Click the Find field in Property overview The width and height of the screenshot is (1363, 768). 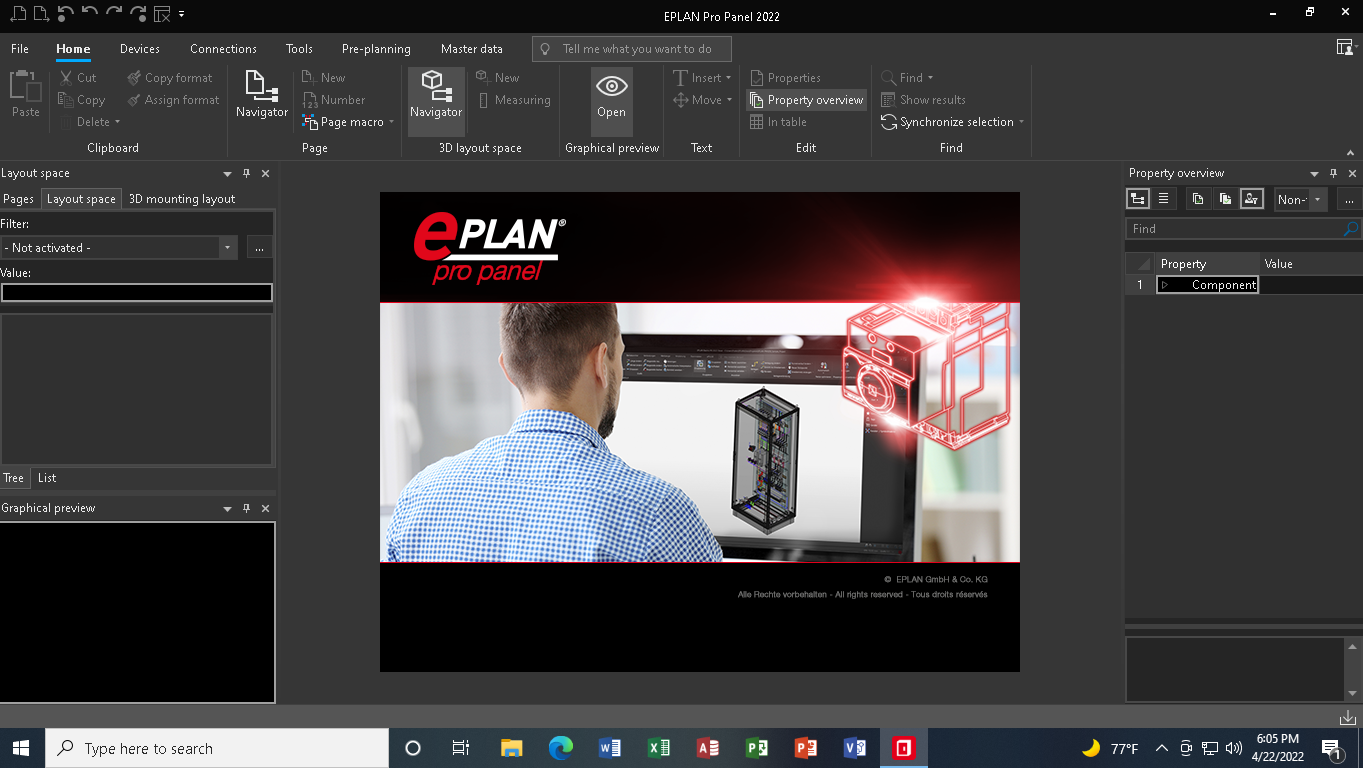(1234, 229)
